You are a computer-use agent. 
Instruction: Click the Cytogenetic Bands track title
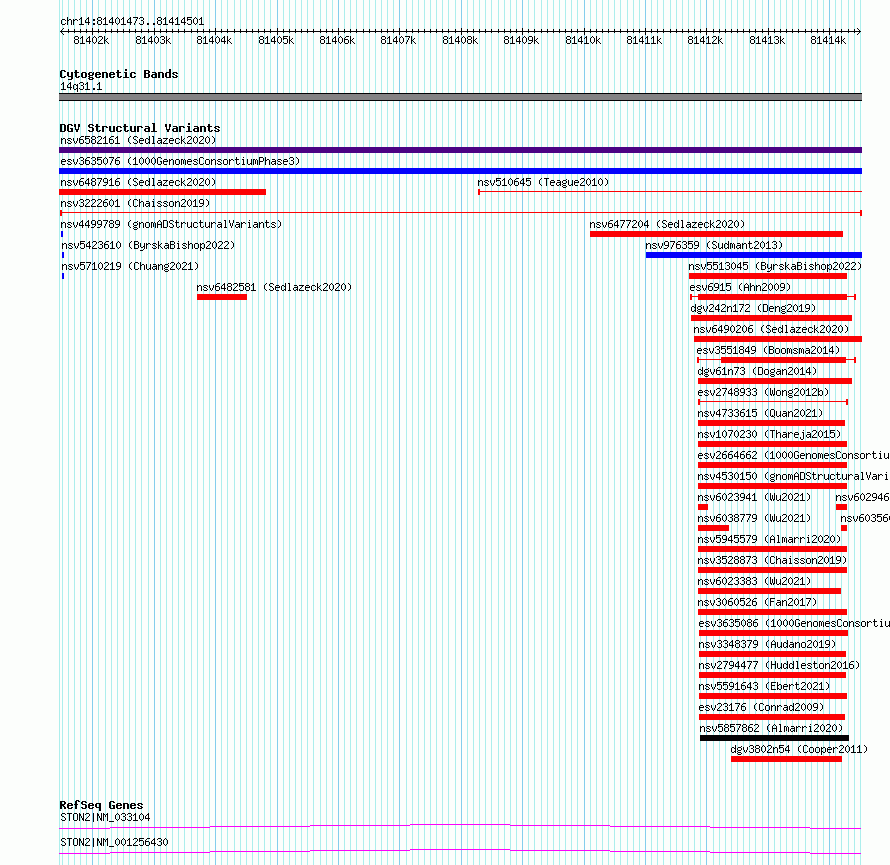click(x=119, y=74)
